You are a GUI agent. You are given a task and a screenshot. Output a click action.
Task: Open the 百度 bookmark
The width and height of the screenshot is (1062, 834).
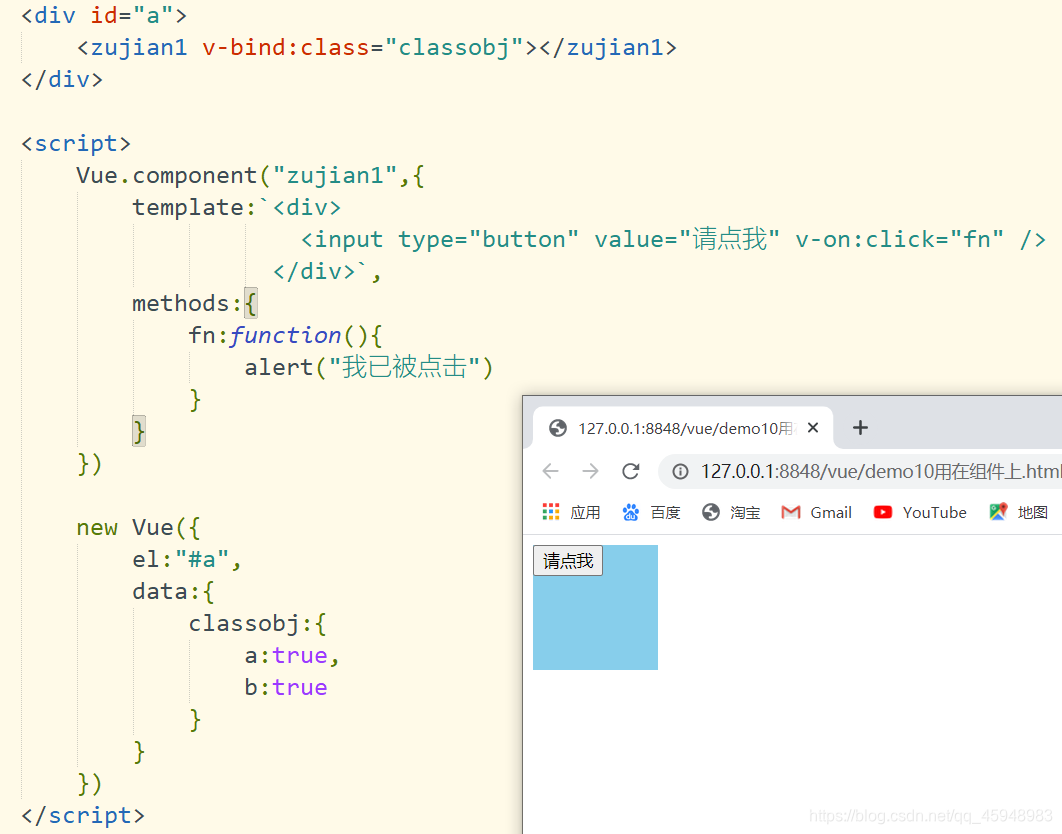(665, 513)
